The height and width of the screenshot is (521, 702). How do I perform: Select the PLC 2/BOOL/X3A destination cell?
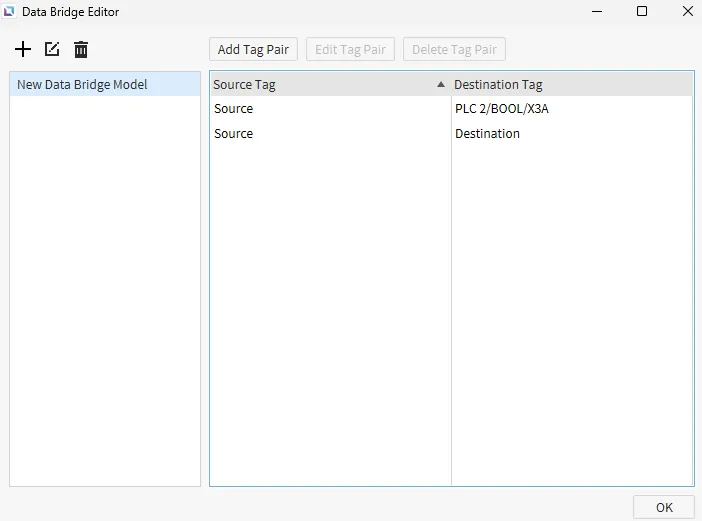click(502, 109)
